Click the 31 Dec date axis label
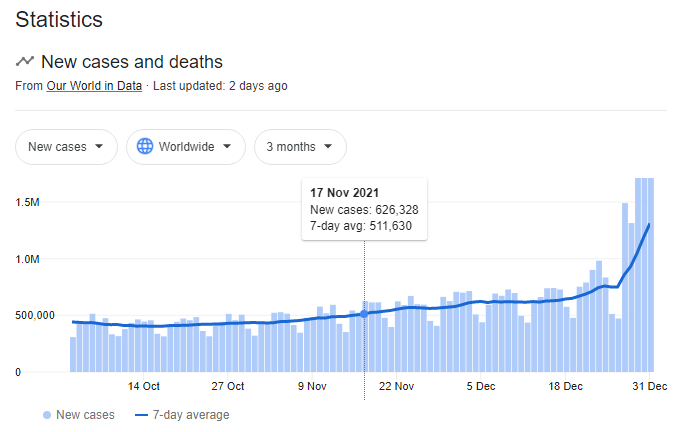The image size is (683, 432). coord(650,386)
